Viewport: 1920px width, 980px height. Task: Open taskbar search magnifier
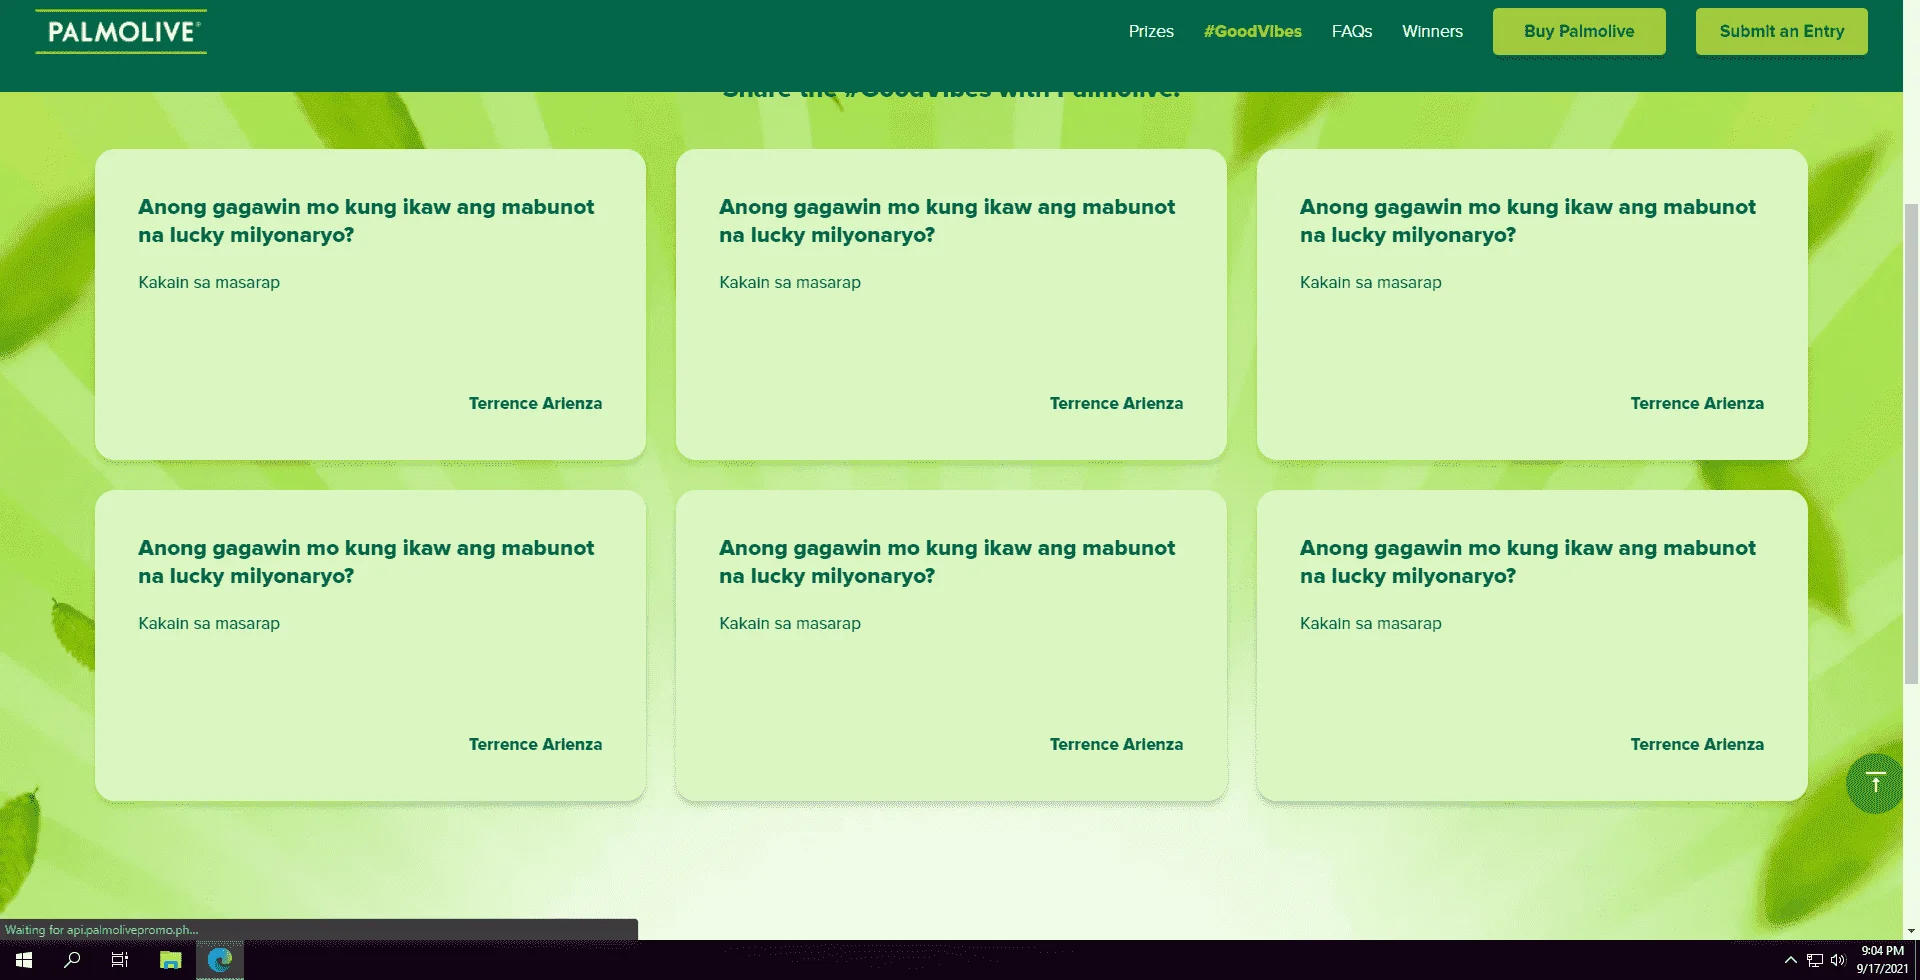click(72, 960)
